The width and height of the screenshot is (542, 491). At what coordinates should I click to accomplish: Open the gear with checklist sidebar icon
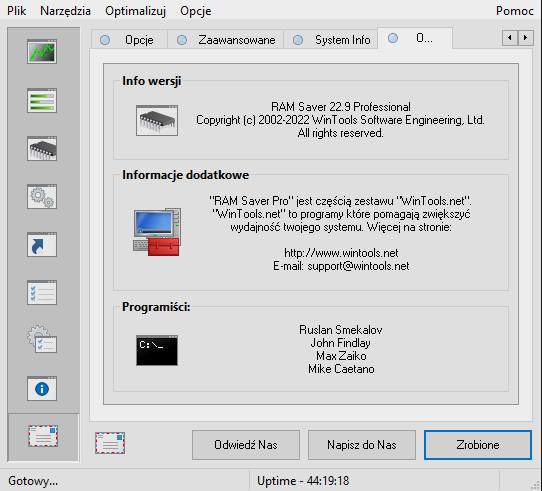(x=42, y=339)
